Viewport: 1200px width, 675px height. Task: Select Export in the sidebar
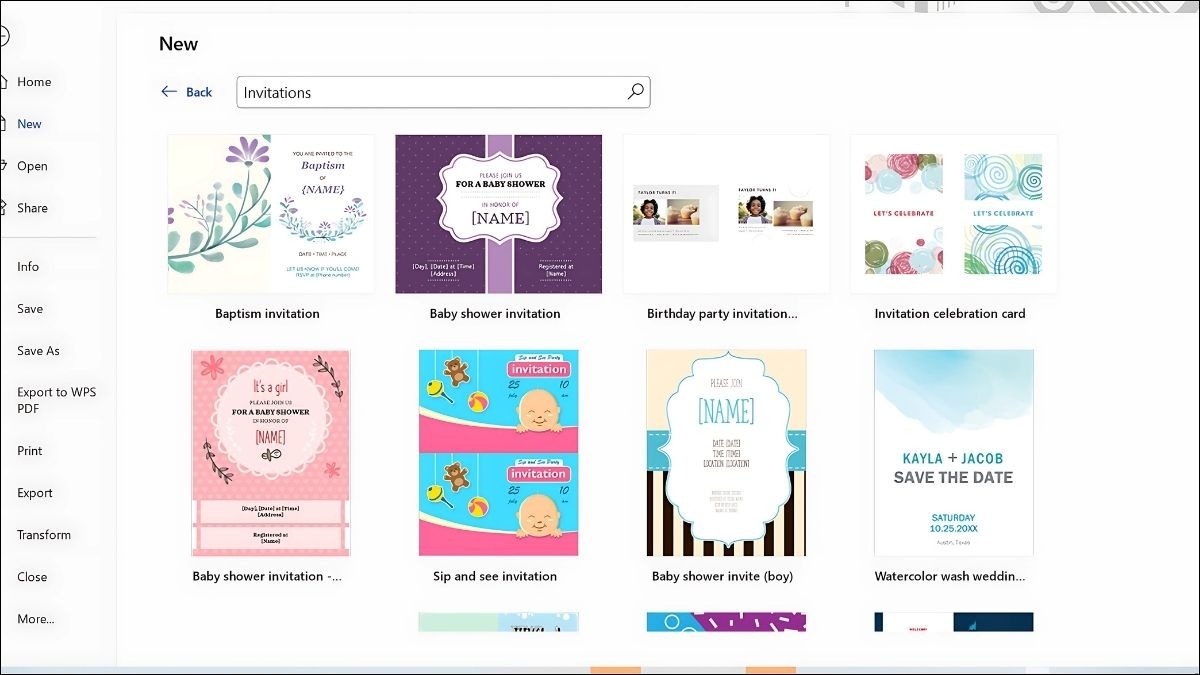coord(35,492)
